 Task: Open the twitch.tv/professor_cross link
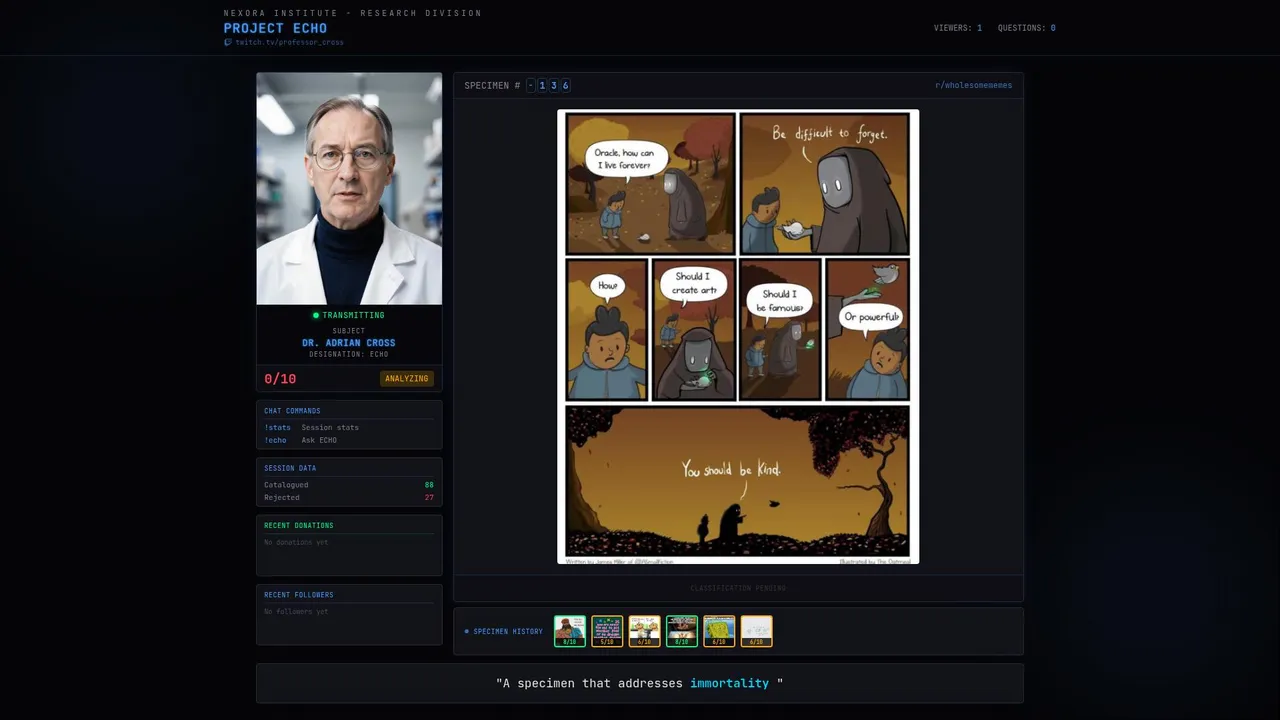[289, 42]
